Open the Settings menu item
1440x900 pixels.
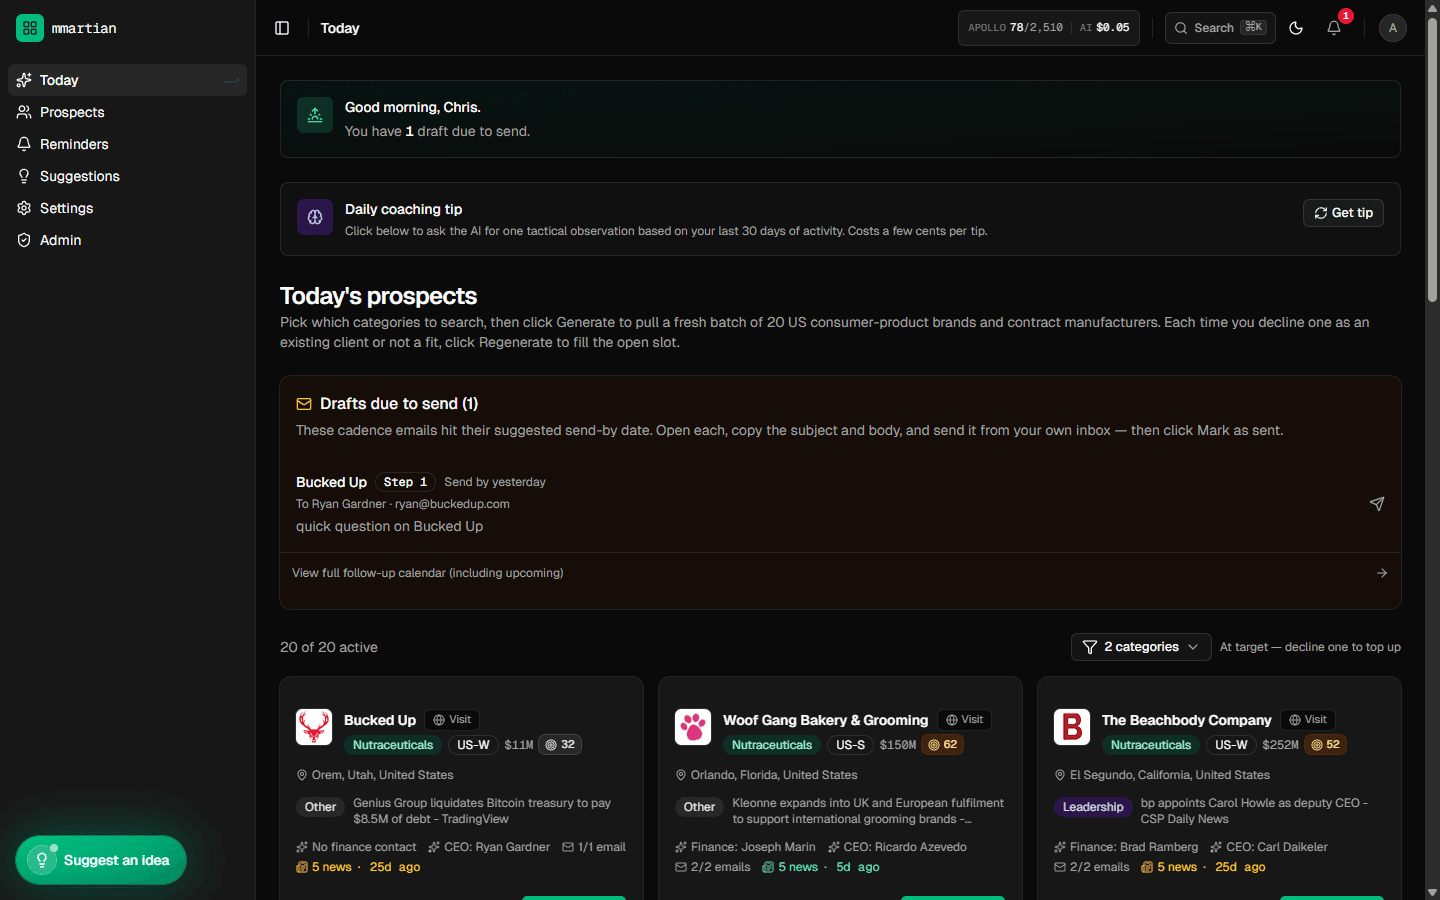[x=67, y=208]
